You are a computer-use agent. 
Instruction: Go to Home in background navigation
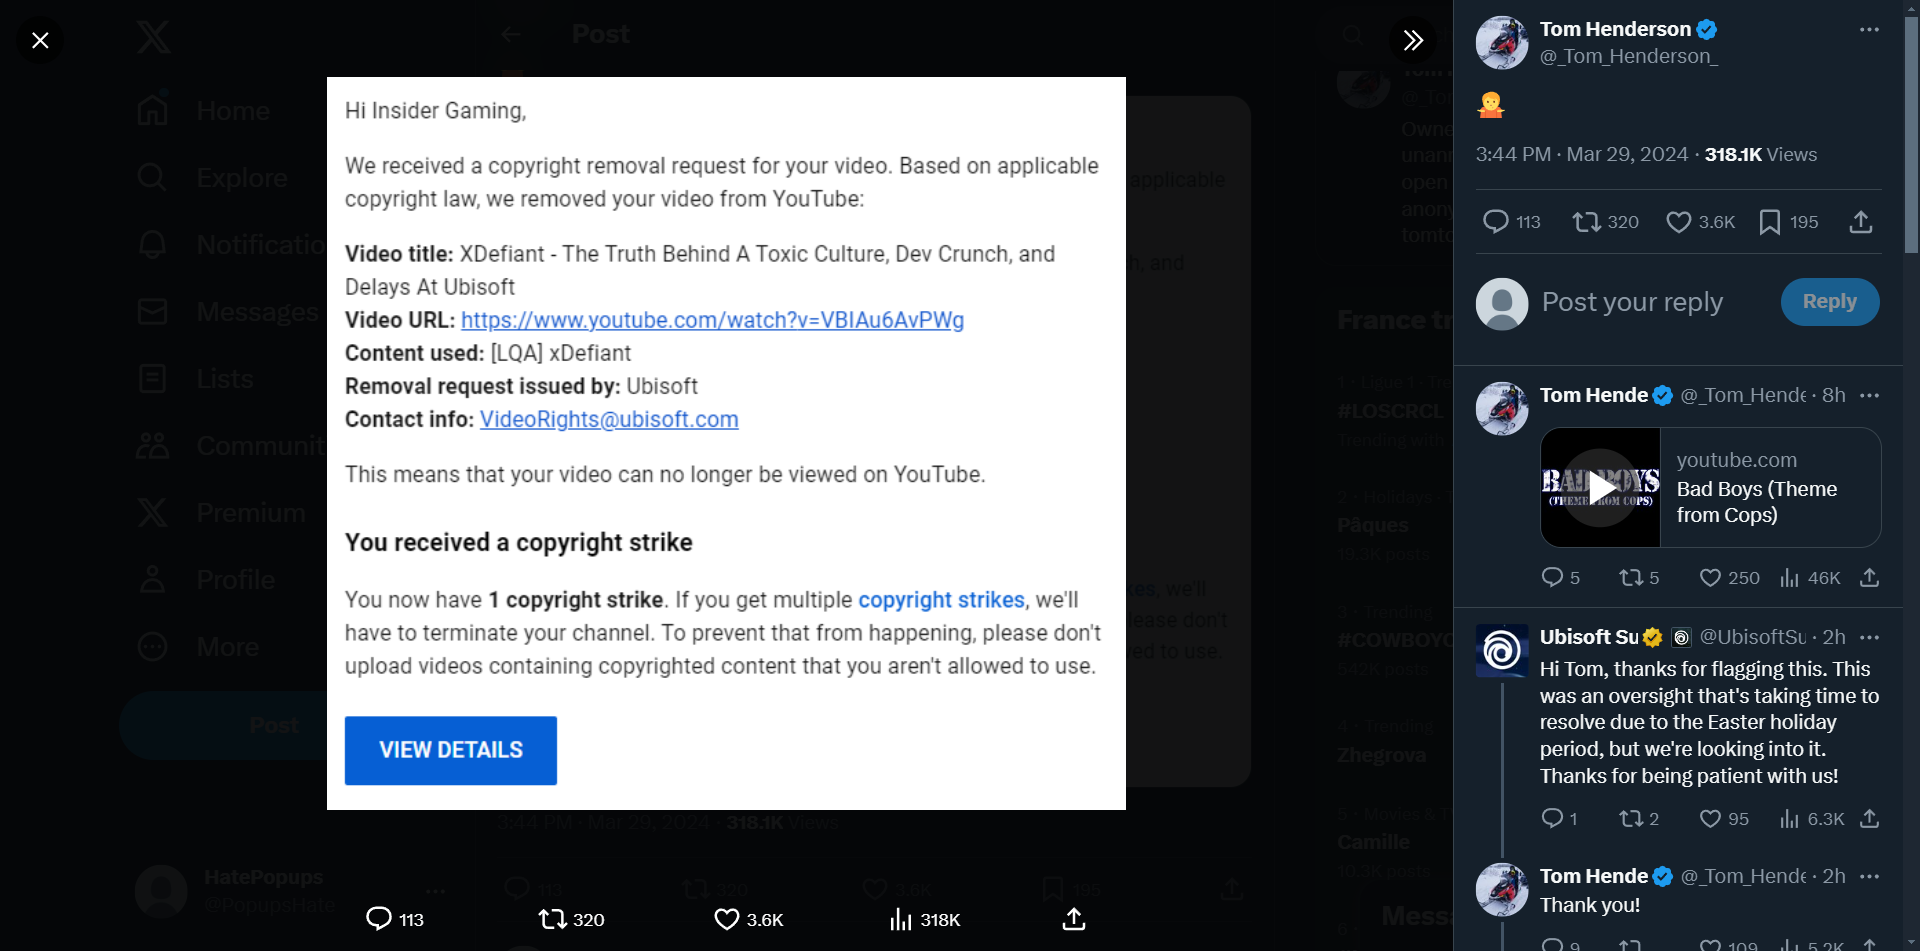205,111
